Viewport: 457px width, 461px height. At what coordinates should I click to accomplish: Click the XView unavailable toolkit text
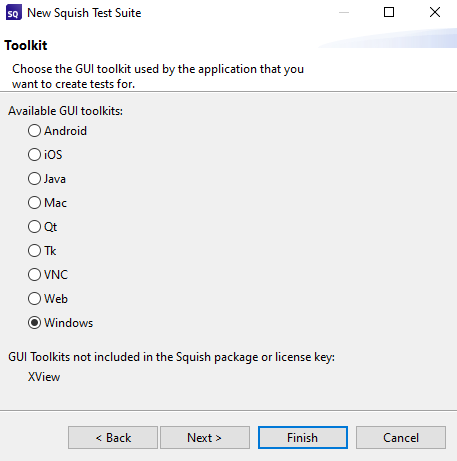point(44,377)
